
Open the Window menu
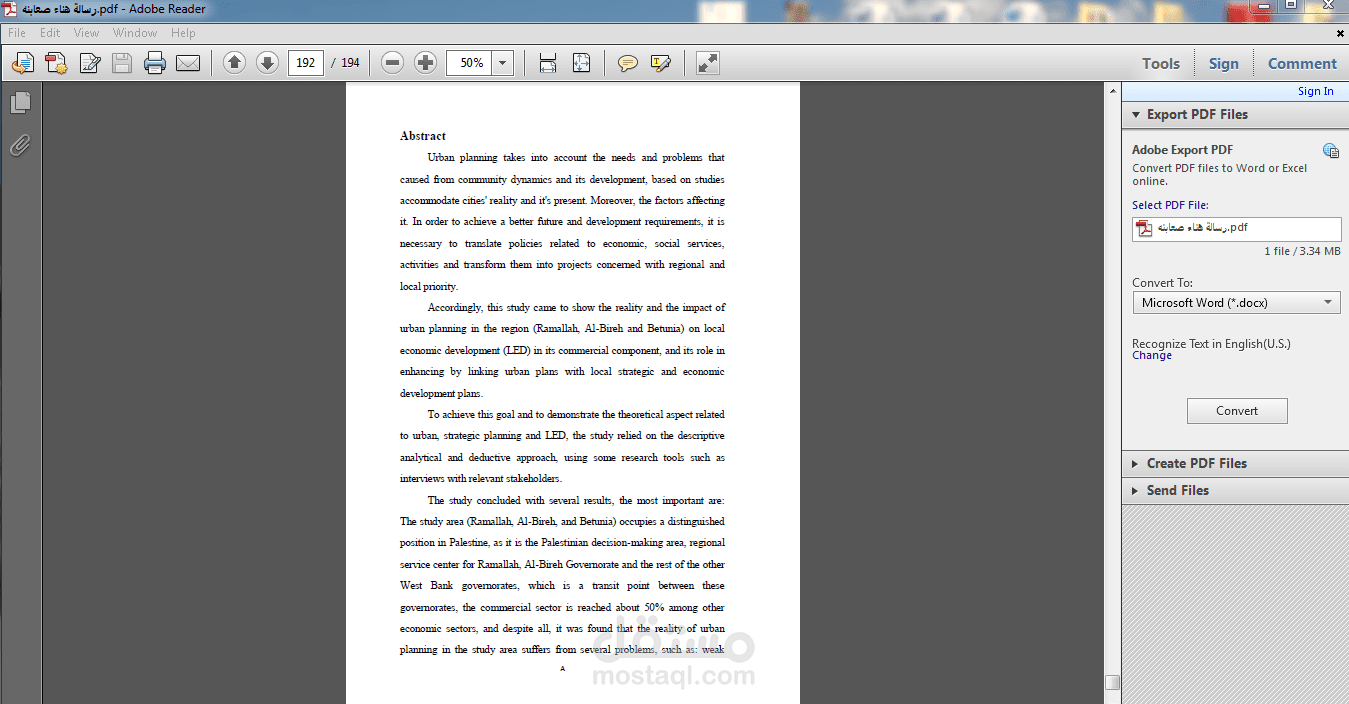[x=135, y=33]
